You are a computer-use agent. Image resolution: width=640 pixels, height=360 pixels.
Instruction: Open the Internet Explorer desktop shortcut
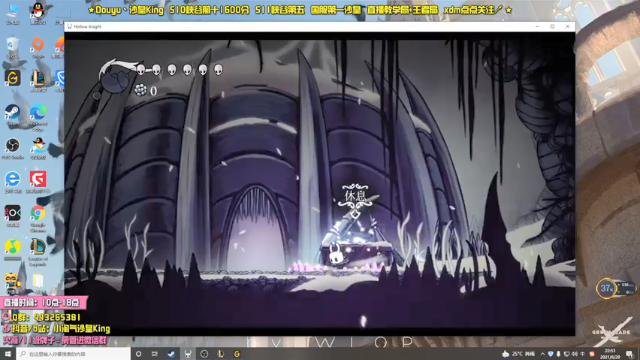point(13,182)
